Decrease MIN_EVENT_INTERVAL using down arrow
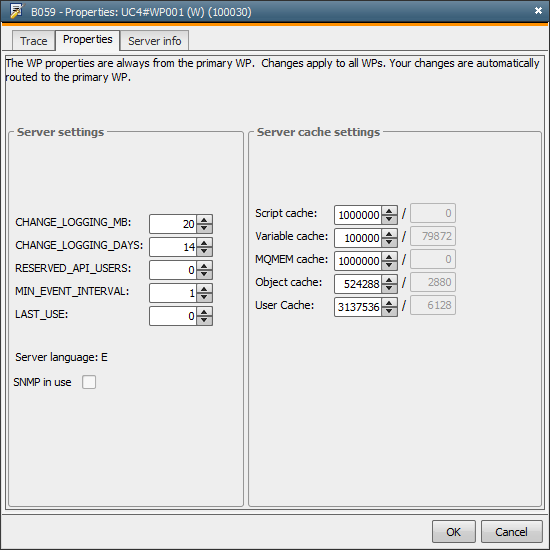 pos(204,297)
